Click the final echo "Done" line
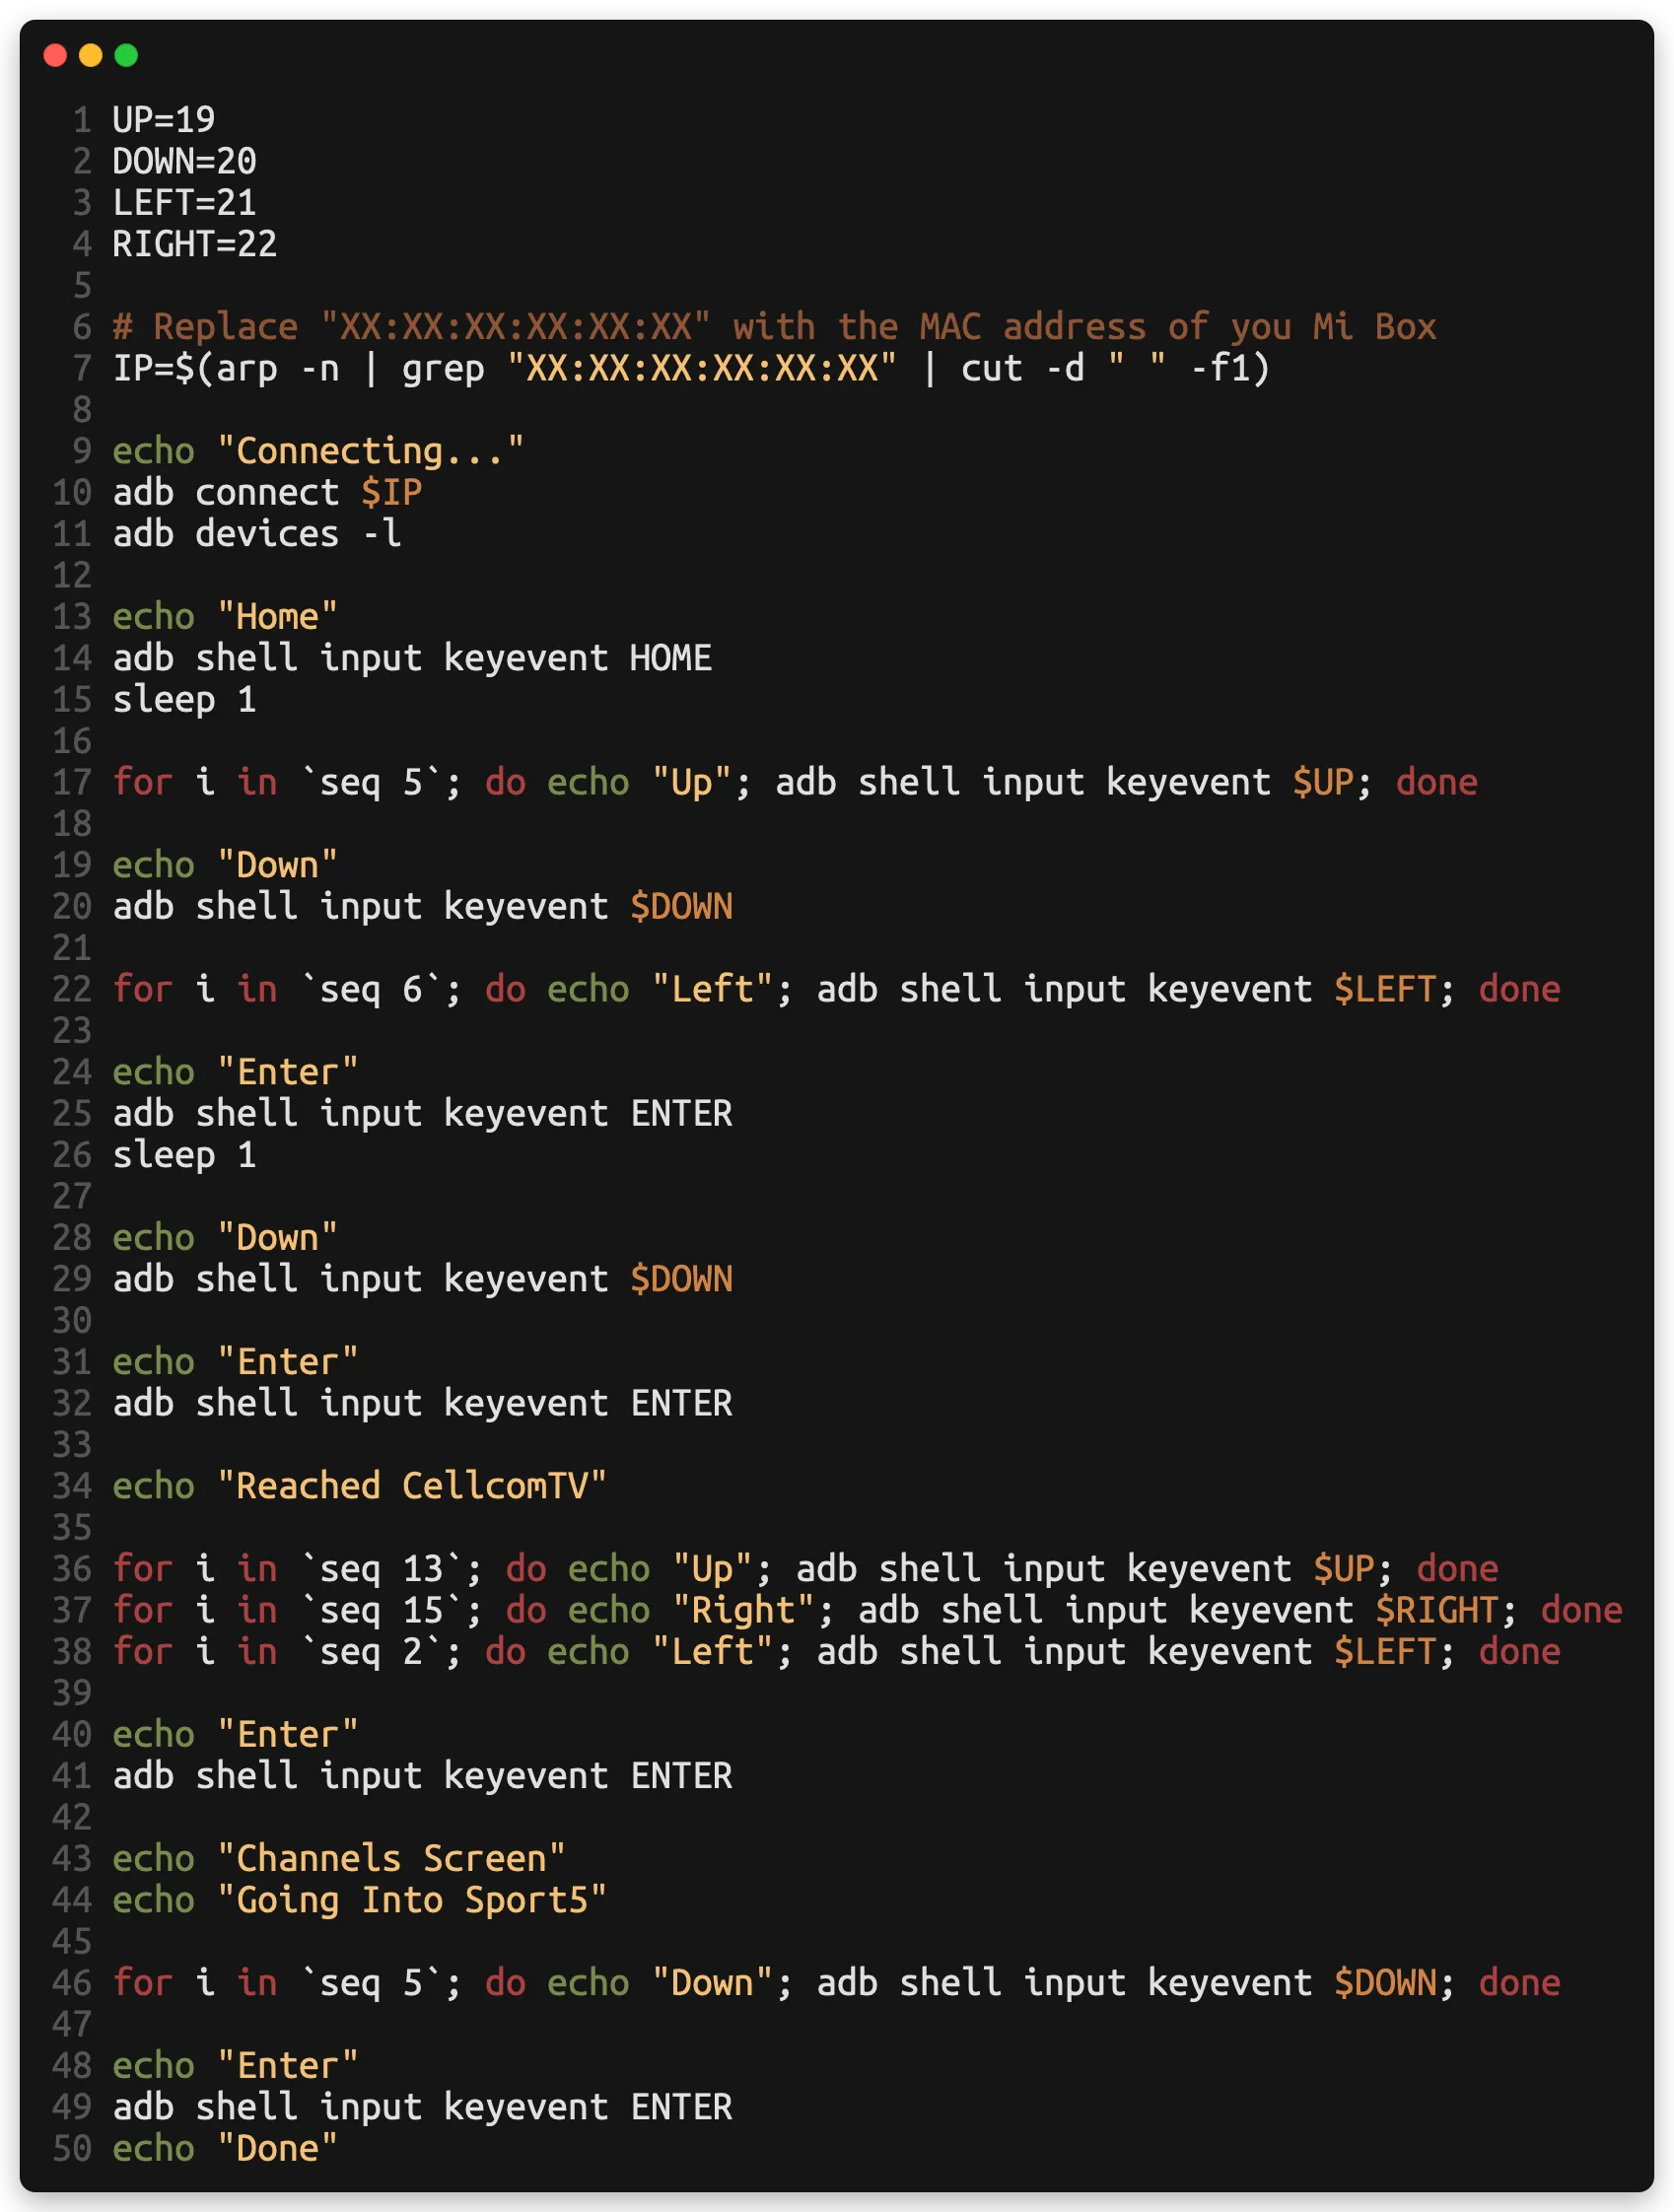 225,2149
